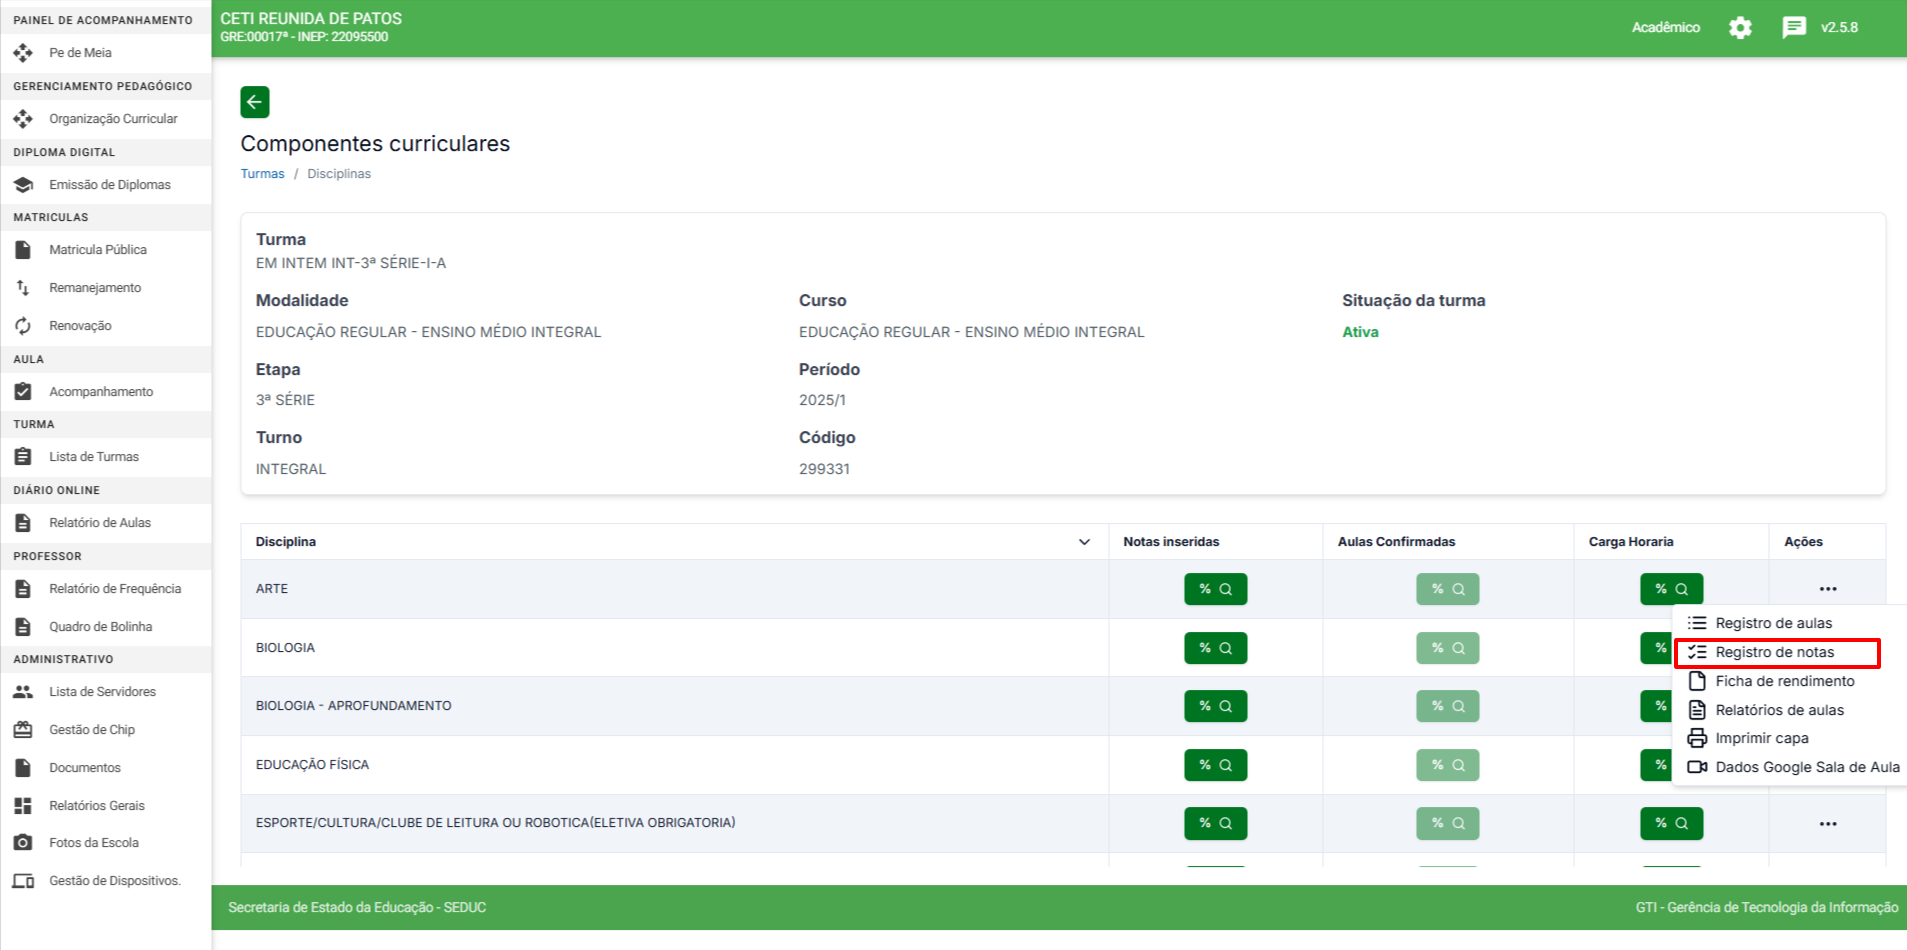Open Dados Google Sala de Aula

[x=1806, y=767]
